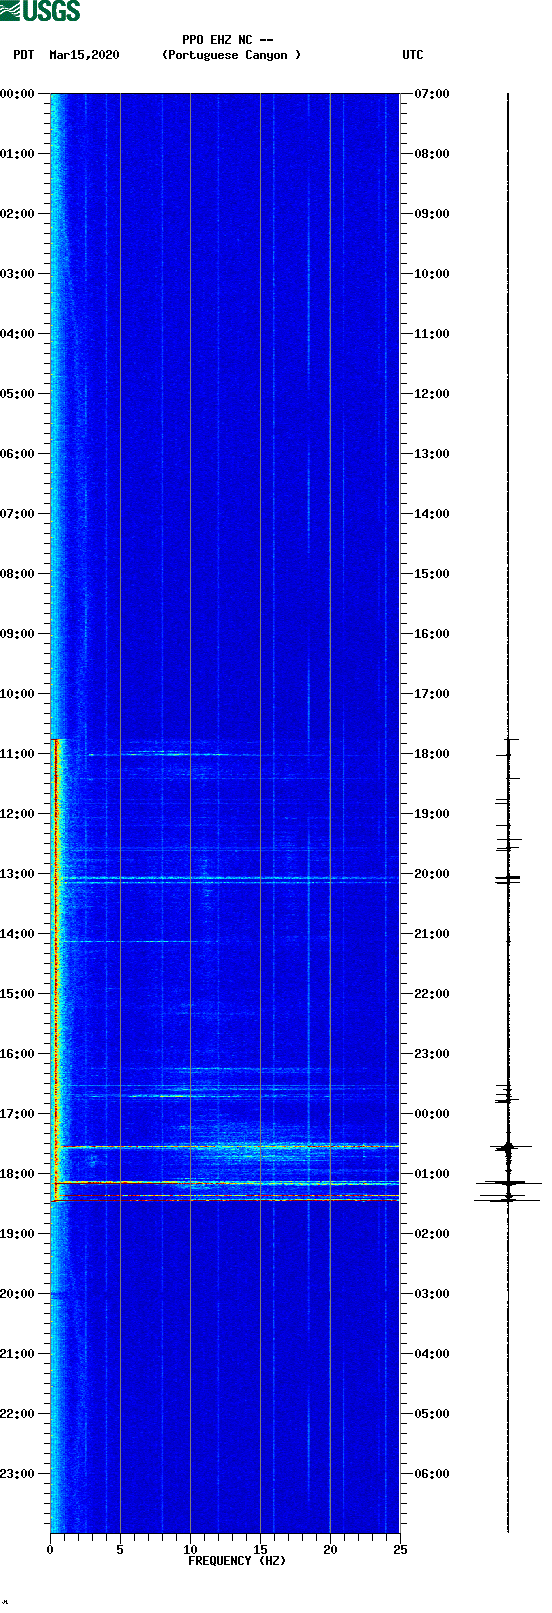This screenshot has height=1613, width=552.
Task: Click the 11:00 PDT time label
Action: (x=18, y=754)
